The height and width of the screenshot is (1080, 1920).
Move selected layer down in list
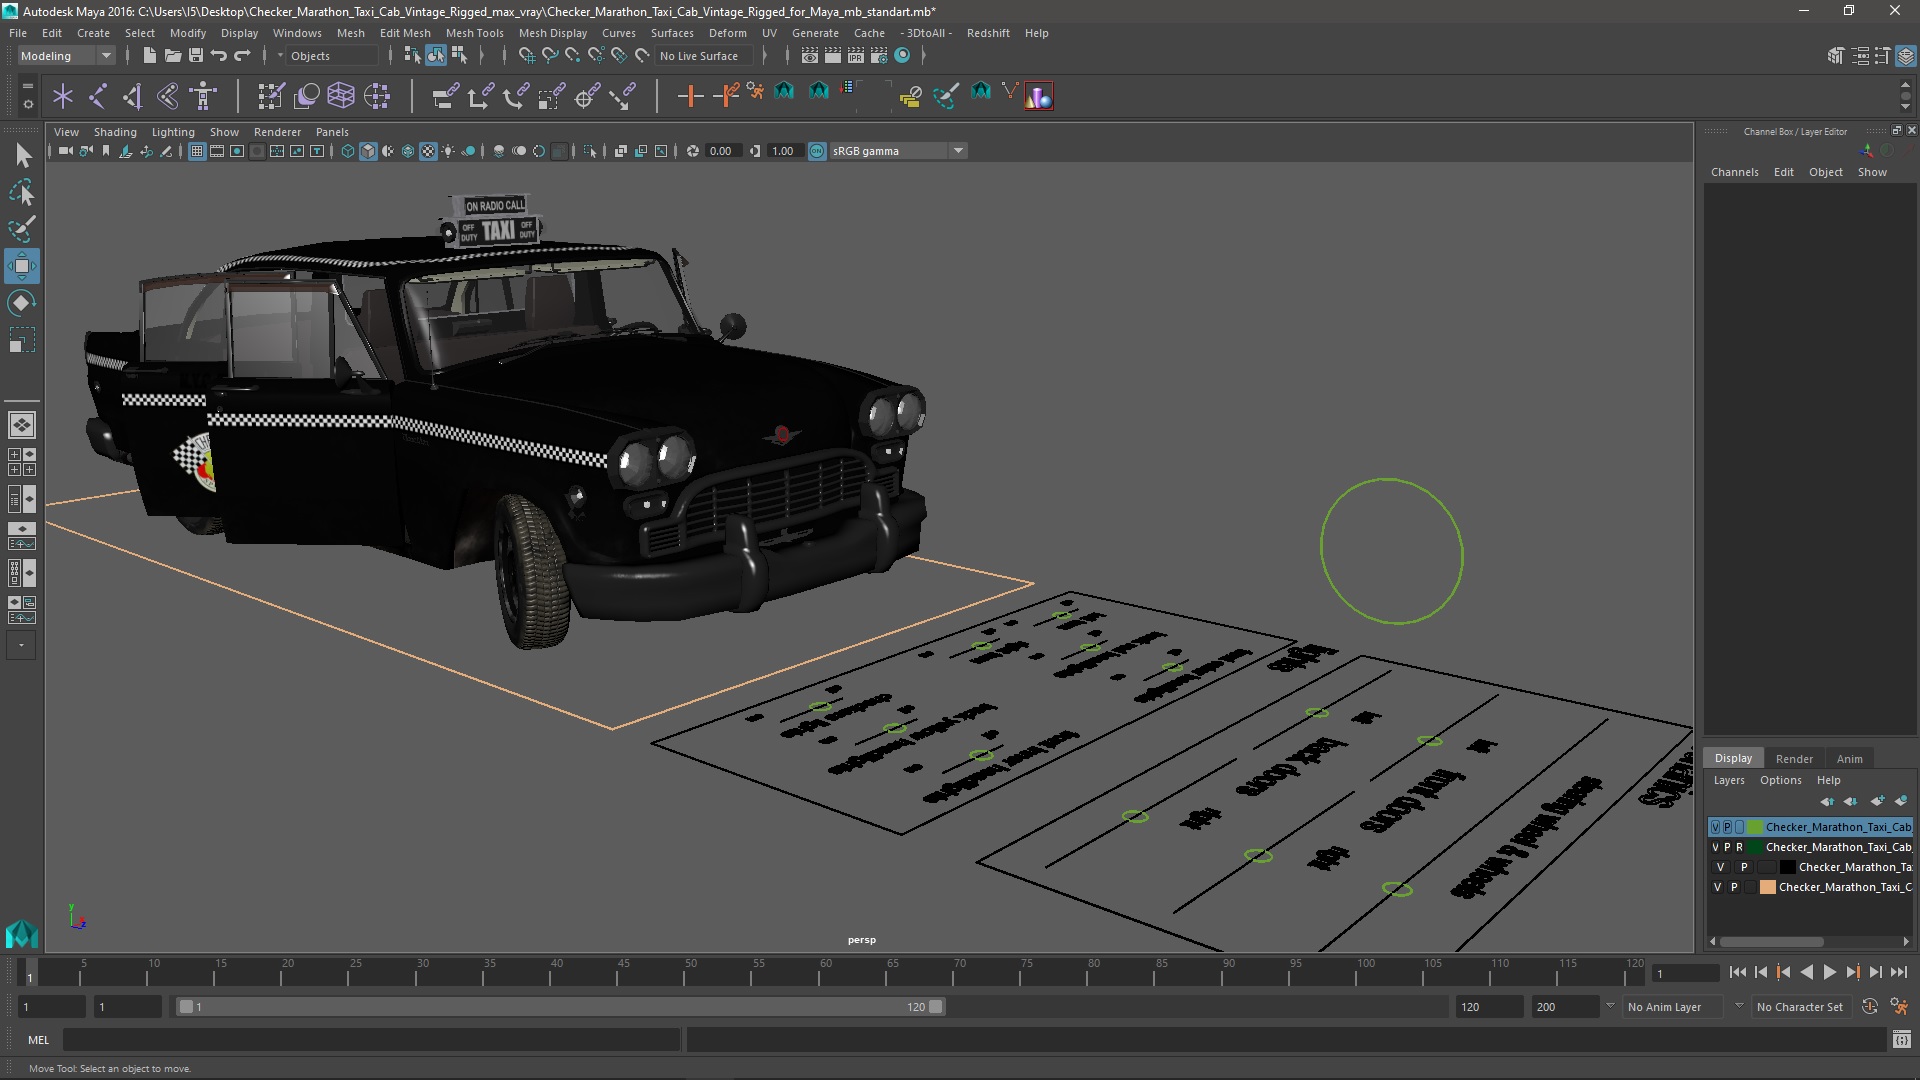click(x=1851, y=801)
